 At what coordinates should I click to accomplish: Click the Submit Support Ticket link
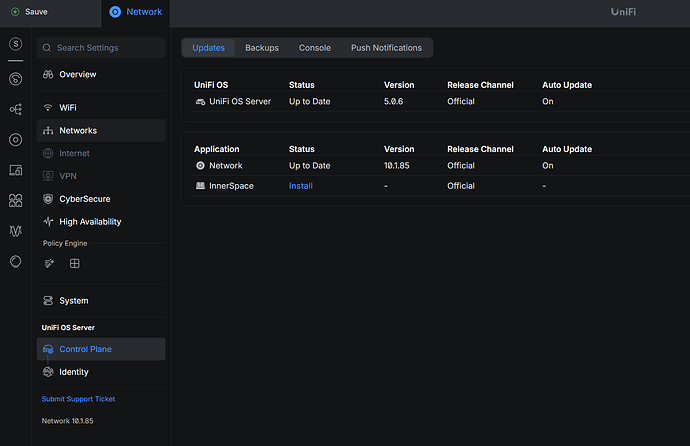(x=78, y=399)
